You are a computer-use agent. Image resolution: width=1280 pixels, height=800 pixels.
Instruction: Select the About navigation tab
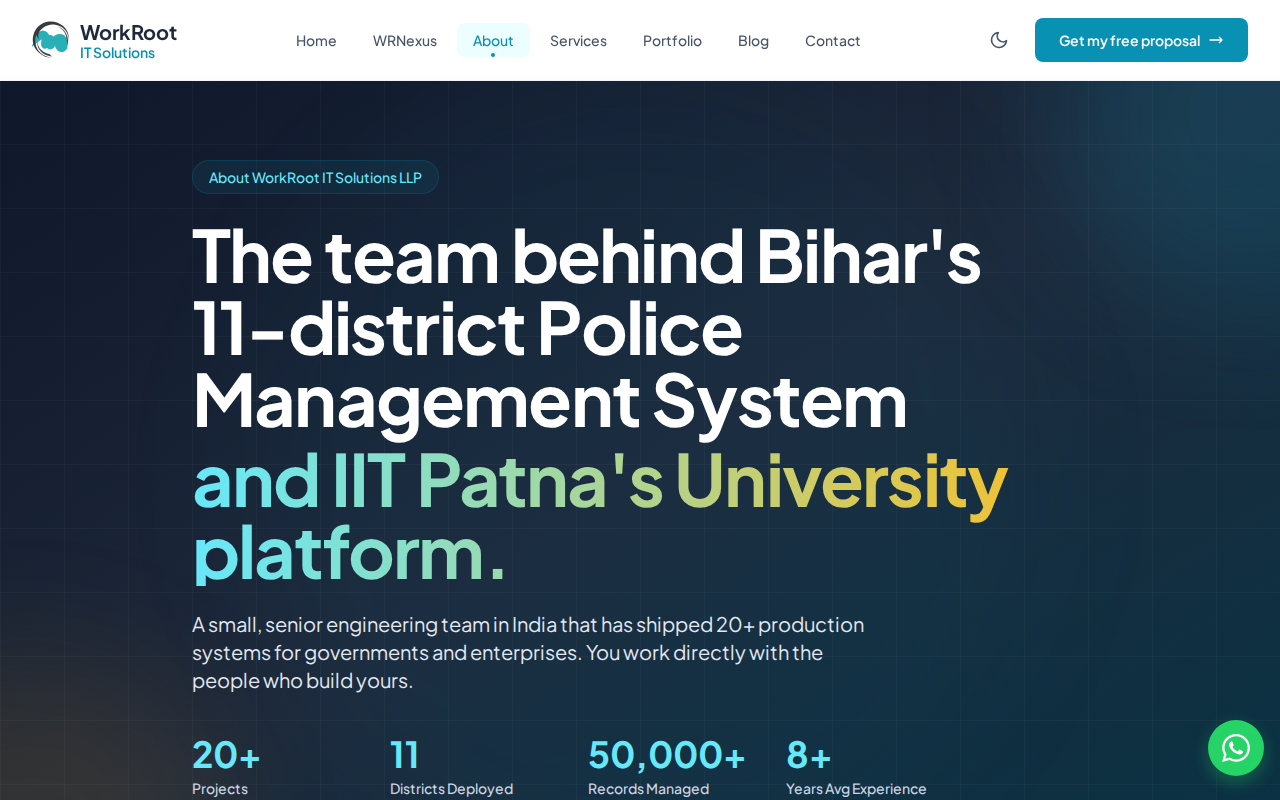click(493, 40)
